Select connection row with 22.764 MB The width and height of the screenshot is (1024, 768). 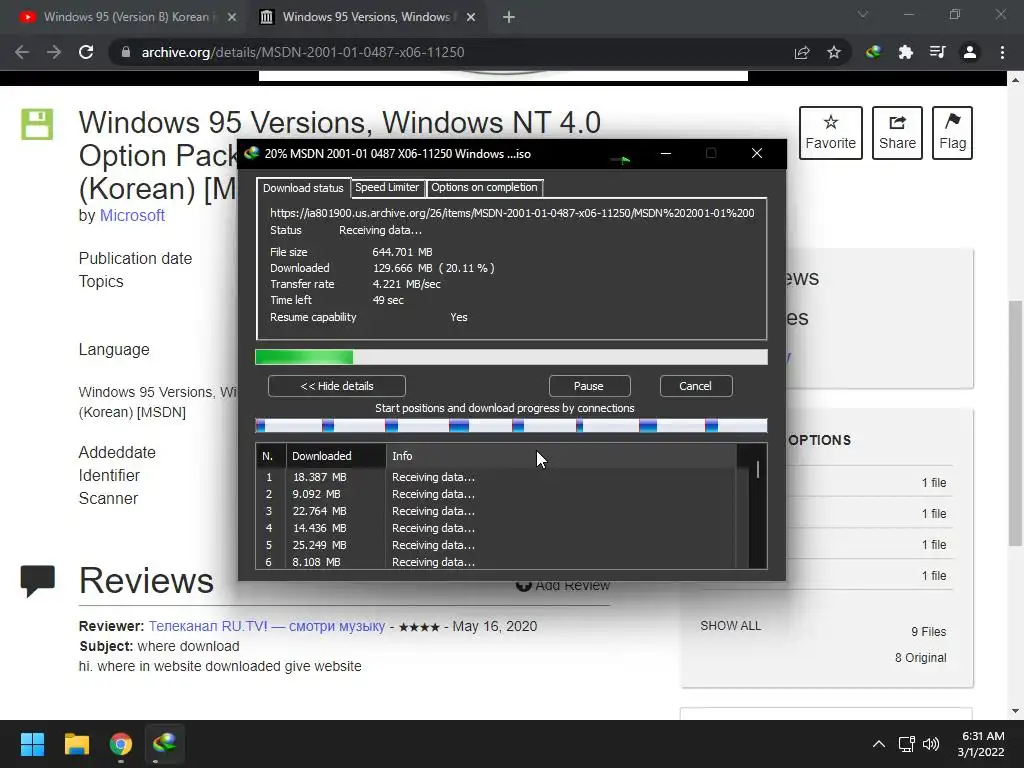496,511
